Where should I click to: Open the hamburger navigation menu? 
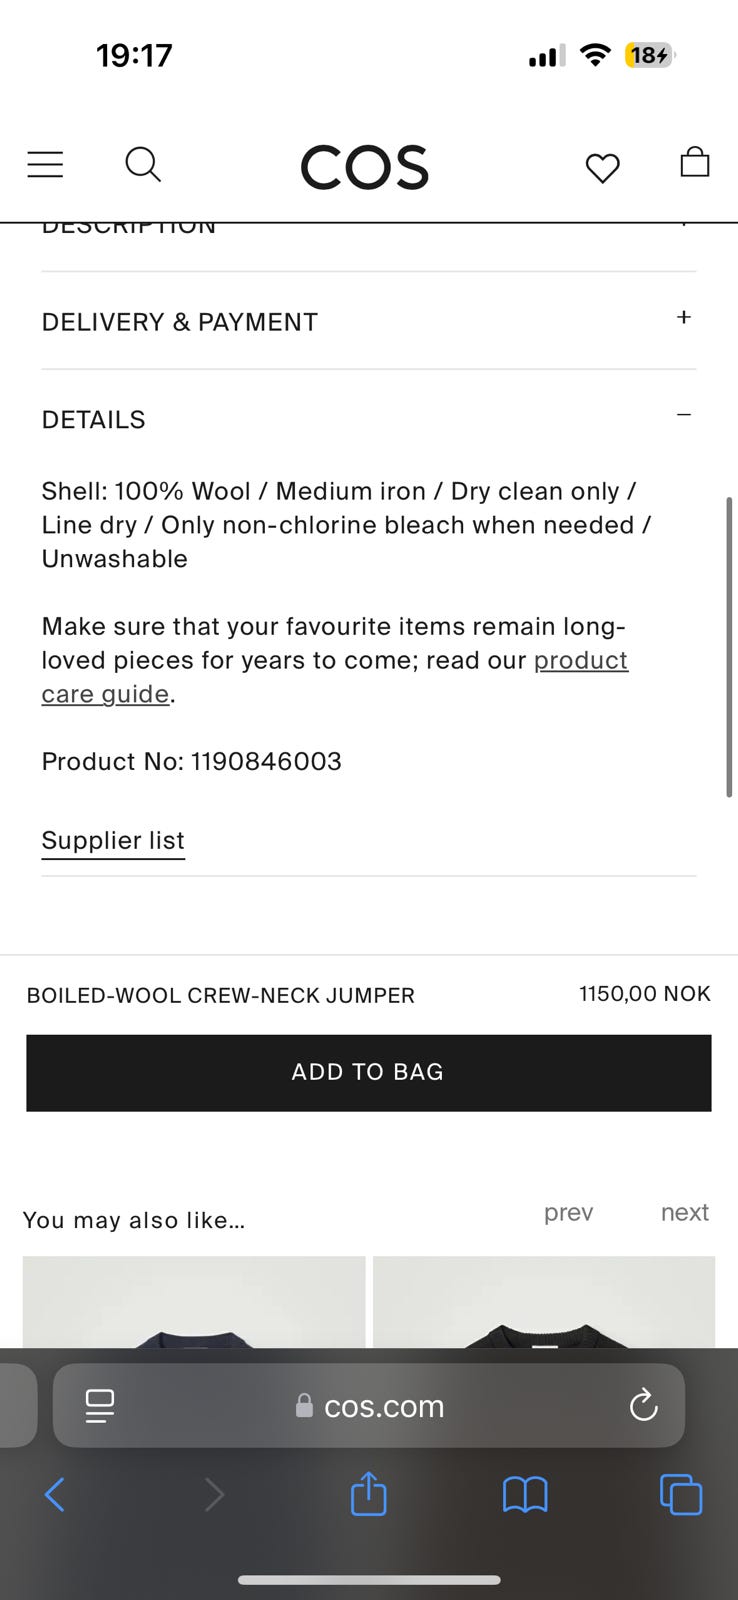click(x=45, y=164)
